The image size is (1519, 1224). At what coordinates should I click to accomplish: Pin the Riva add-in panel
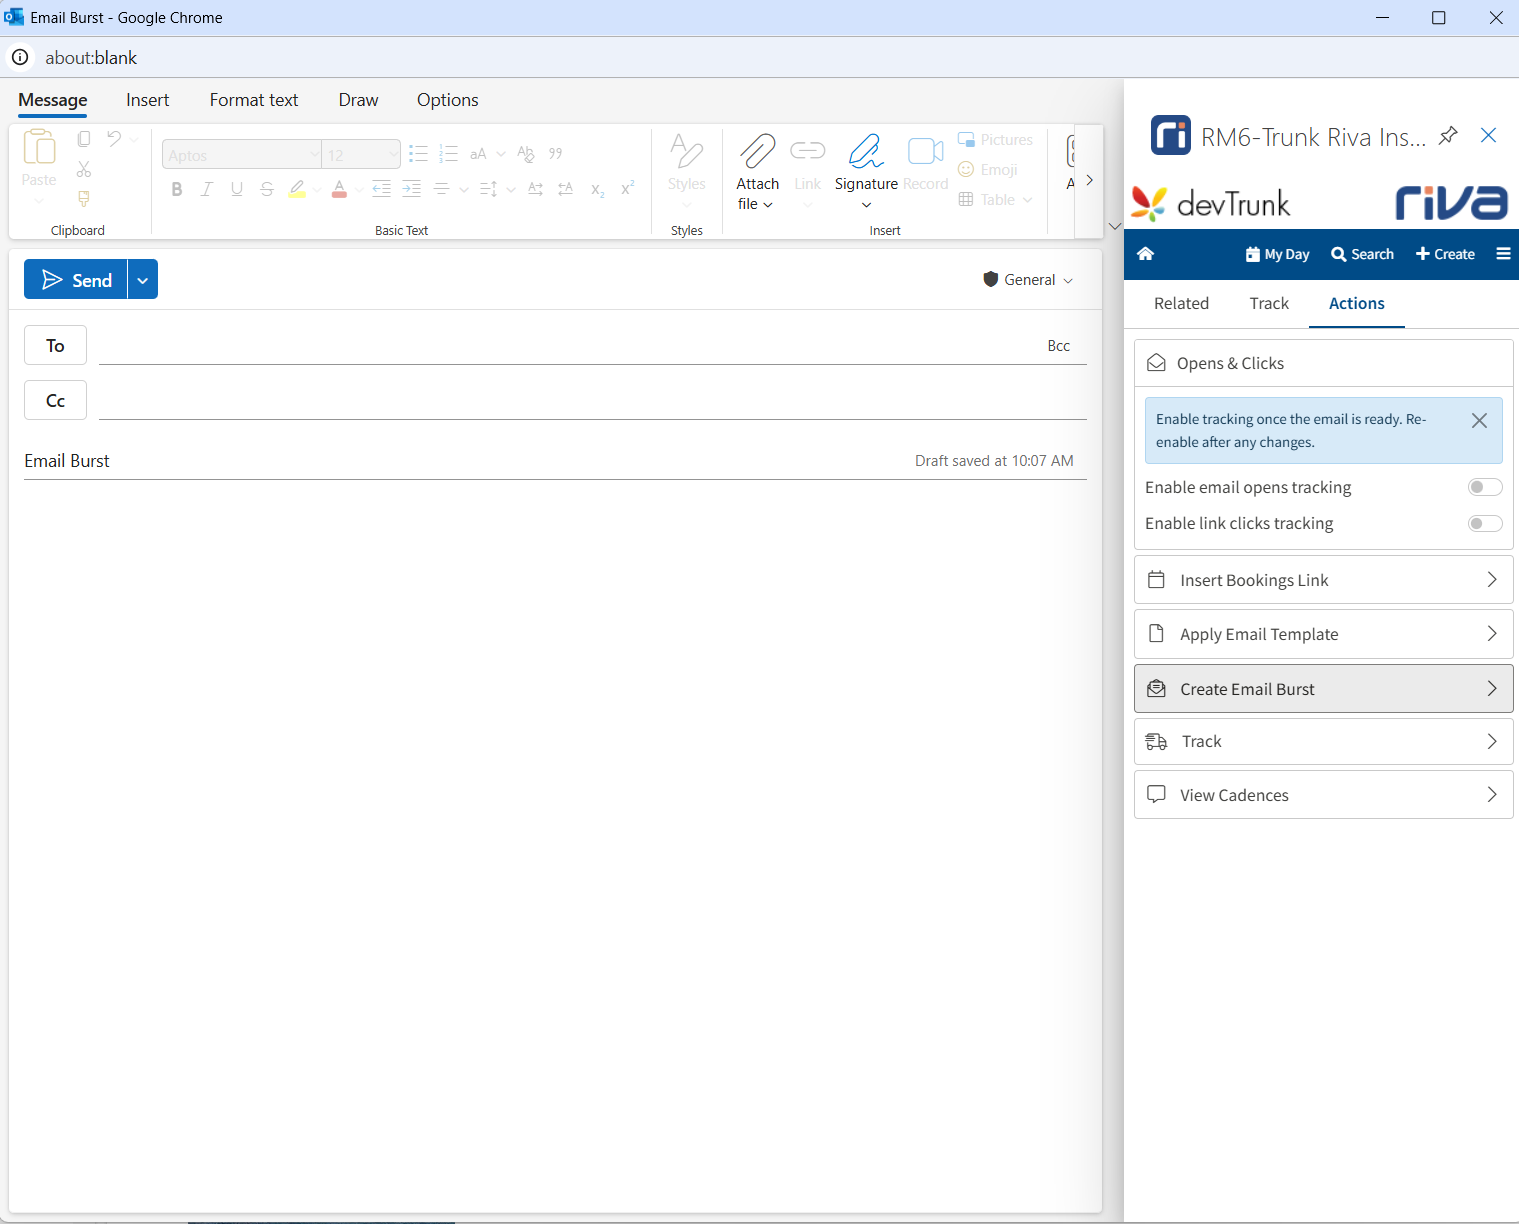click(x=1448, y=136)
